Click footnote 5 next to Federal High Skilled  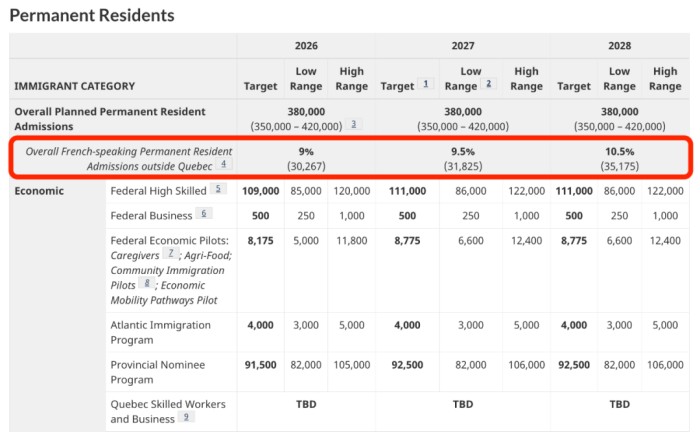pos(219,189)
